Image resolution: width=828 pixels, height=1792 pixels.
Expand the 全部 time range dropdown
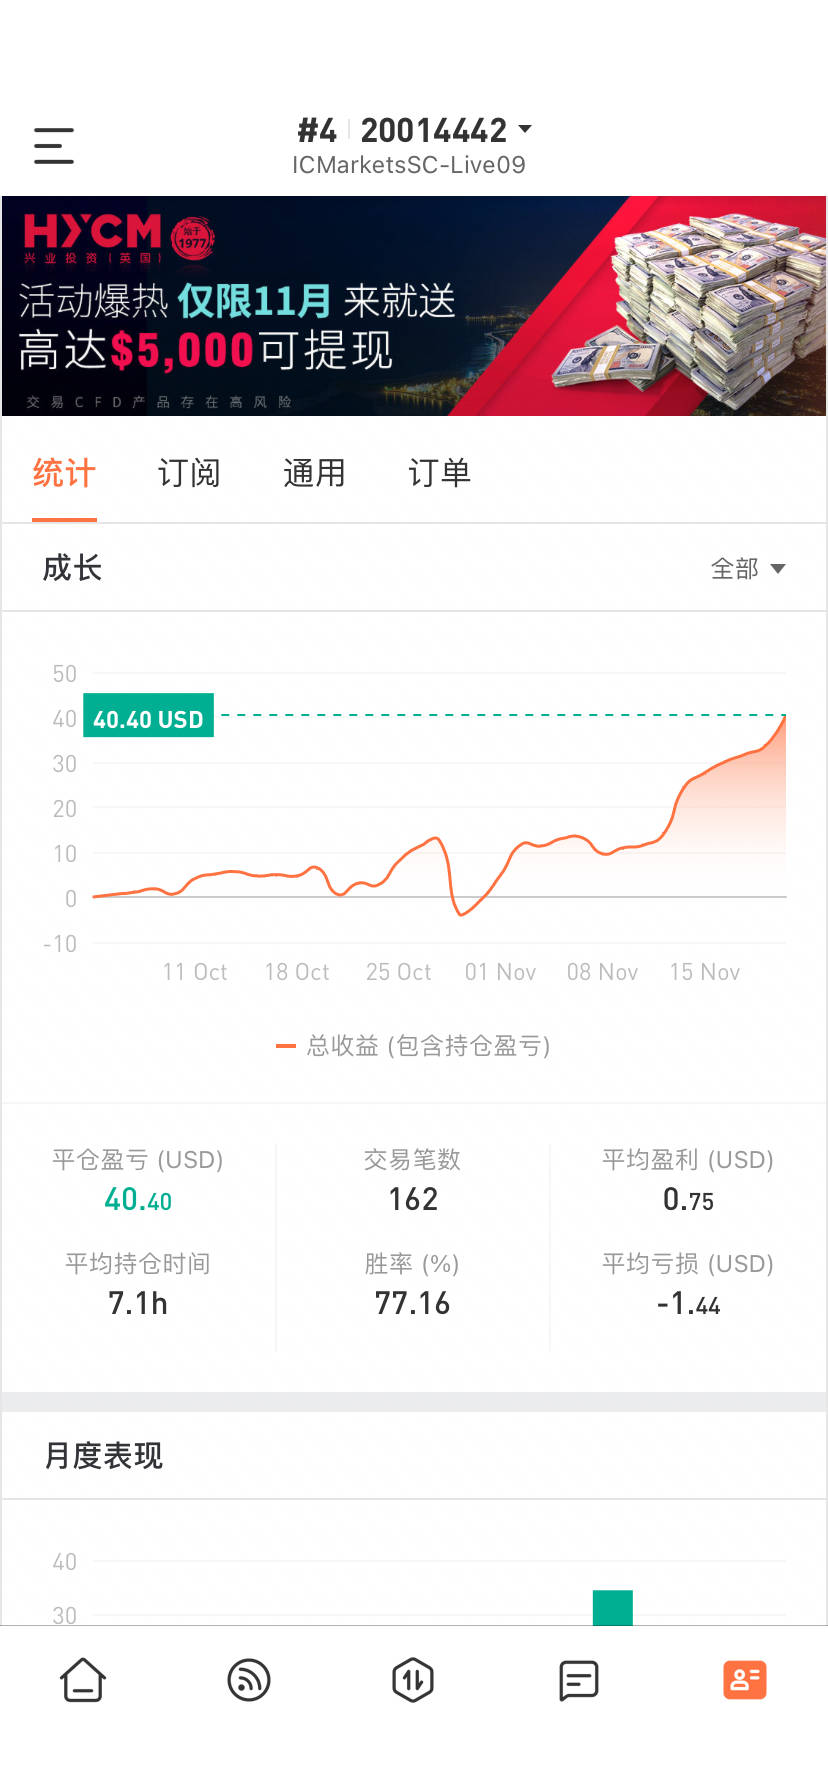[x=748, y=569]
